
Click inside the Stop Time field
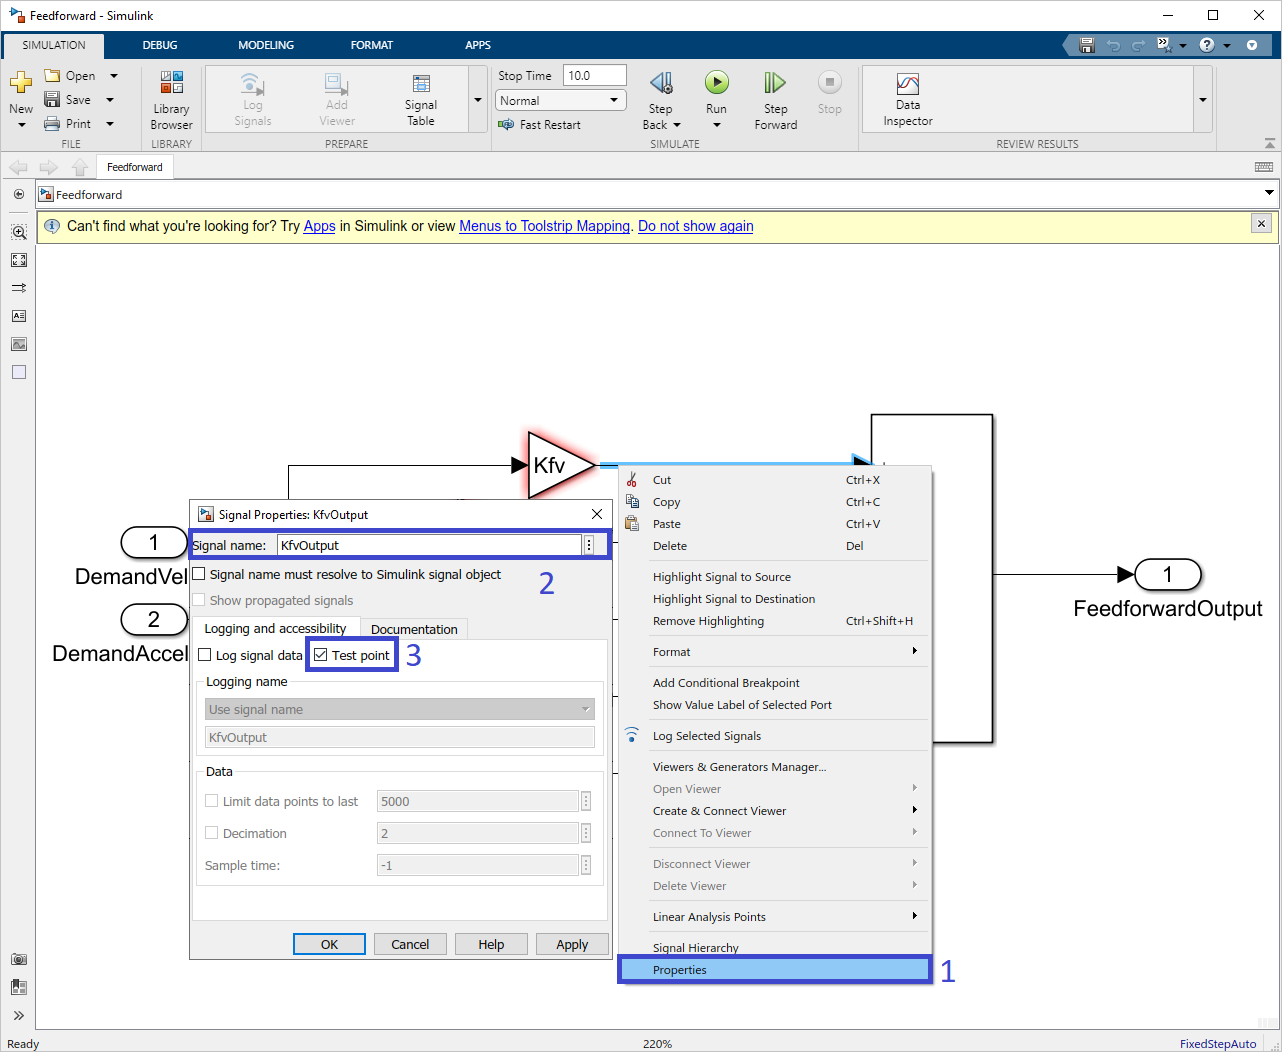[x=594, y=75]
